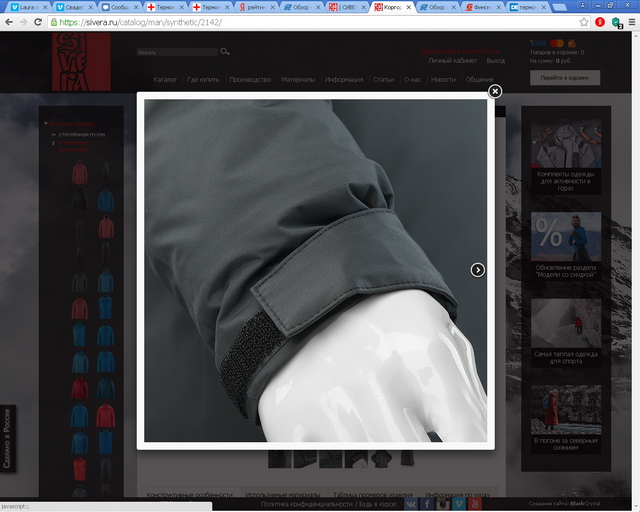Open a new browser tab
640x512 pixels.
coord(559,7)
